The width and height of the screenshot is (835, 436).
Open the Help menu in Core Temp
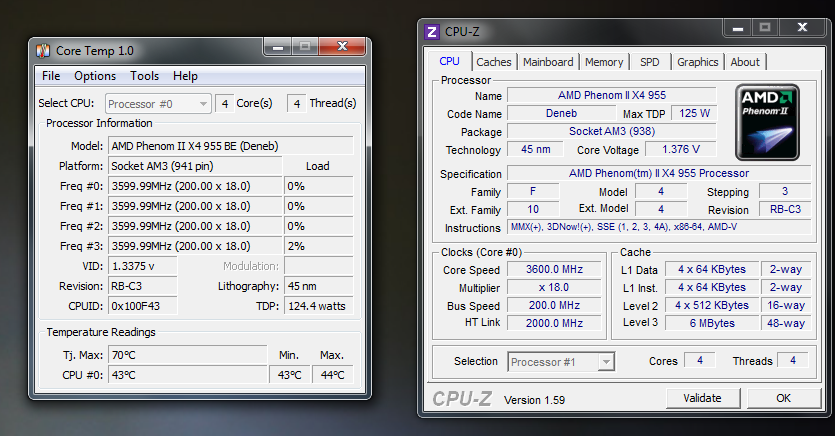pyautogui.click(x=185, y=76)
